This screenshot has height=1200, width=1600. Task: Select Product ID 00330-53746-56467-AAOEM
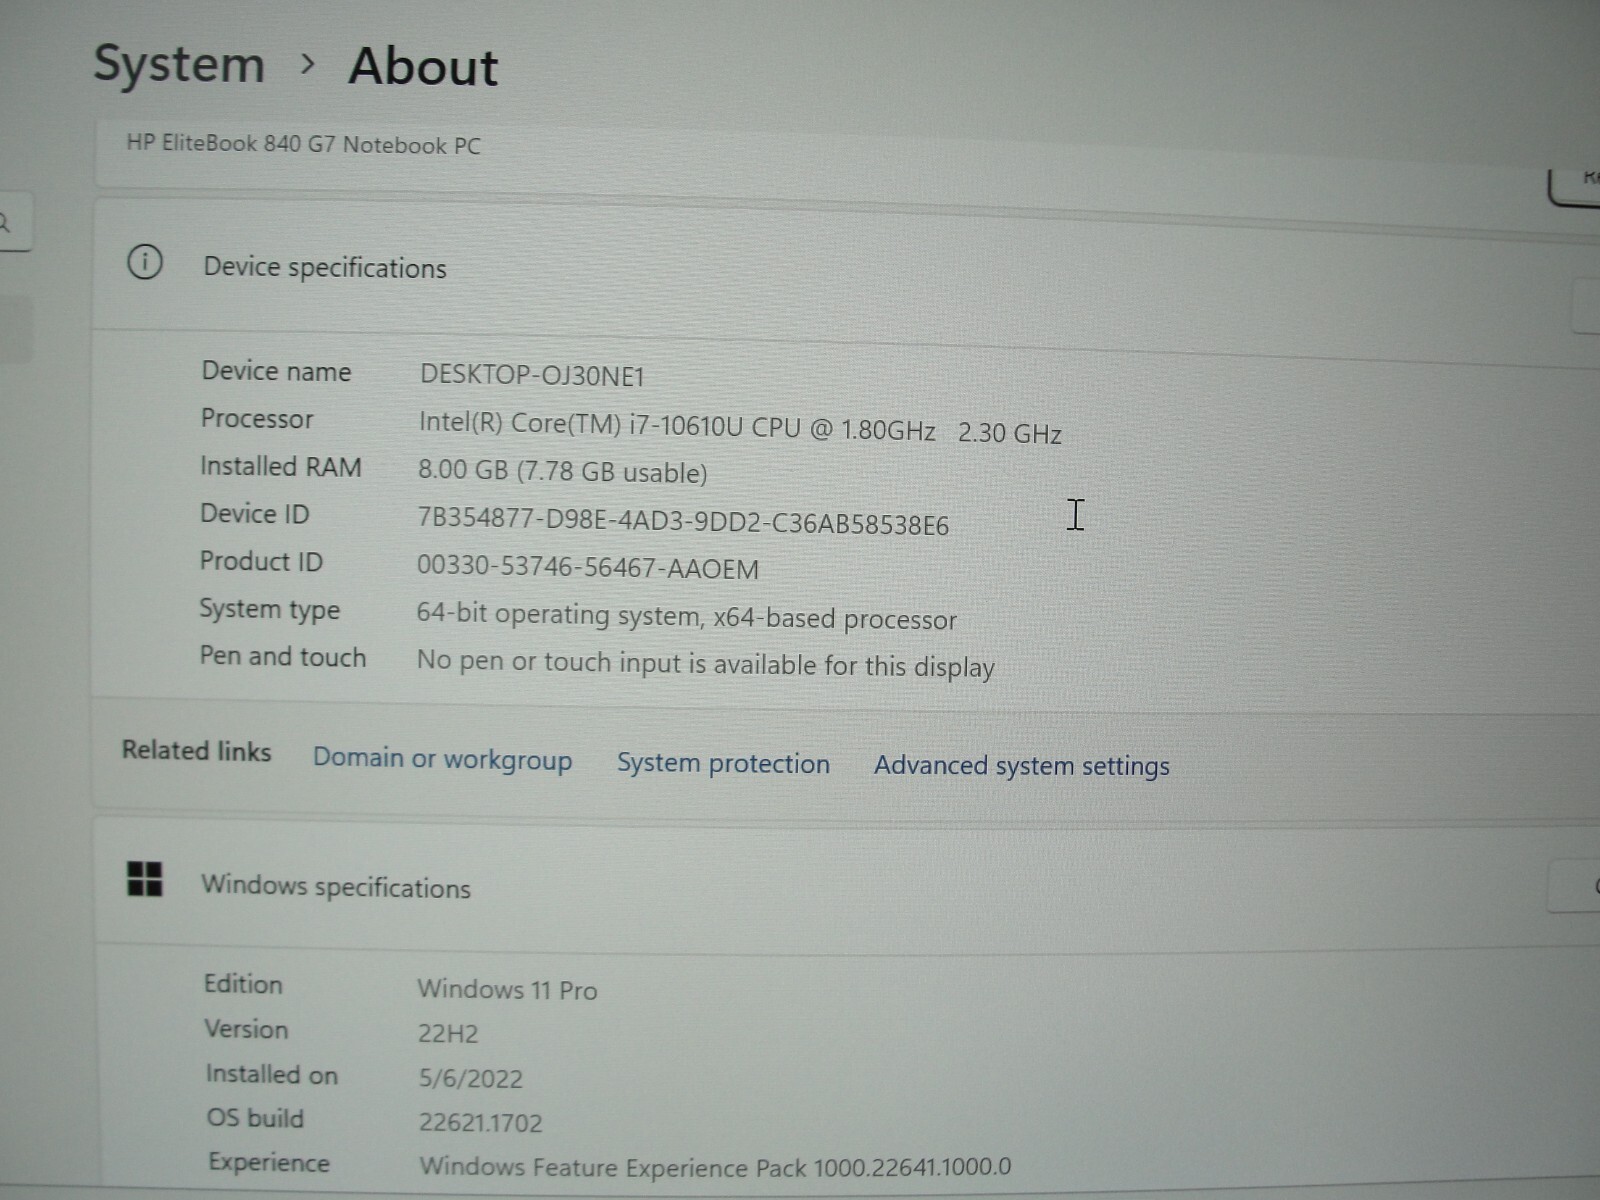pyautogui.click(x=588, y=567)
